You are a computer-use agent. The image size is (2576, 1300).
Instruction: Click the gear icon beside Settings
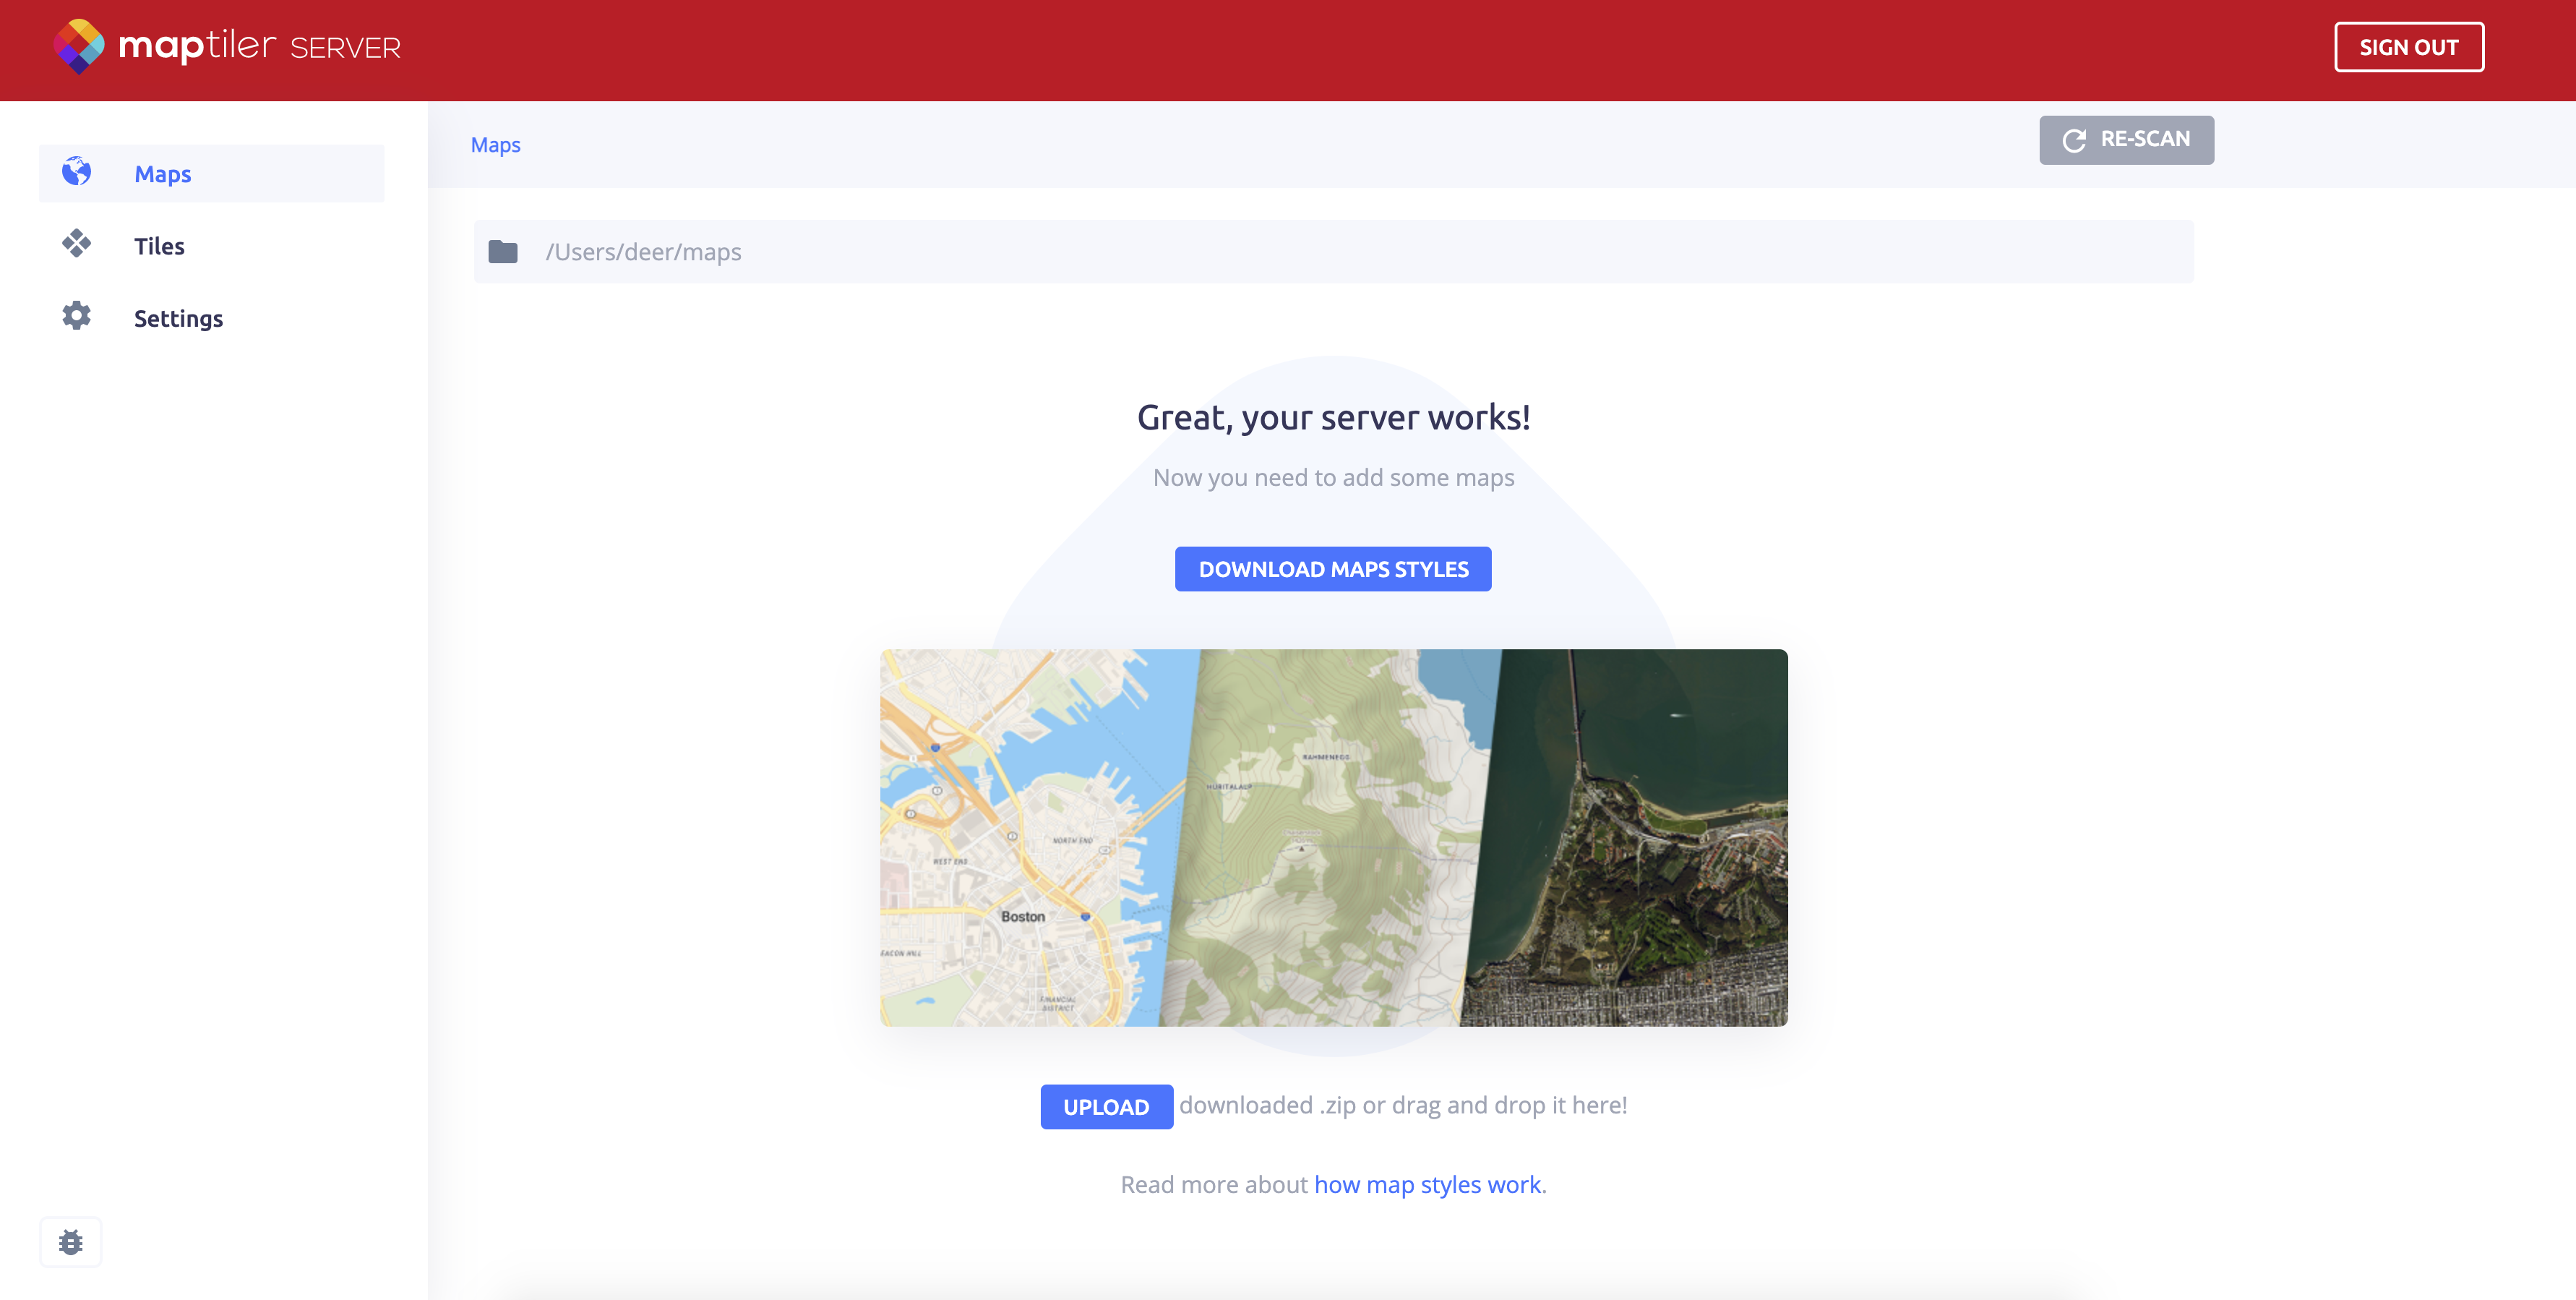pyautogui.click(x=76, y=316)
